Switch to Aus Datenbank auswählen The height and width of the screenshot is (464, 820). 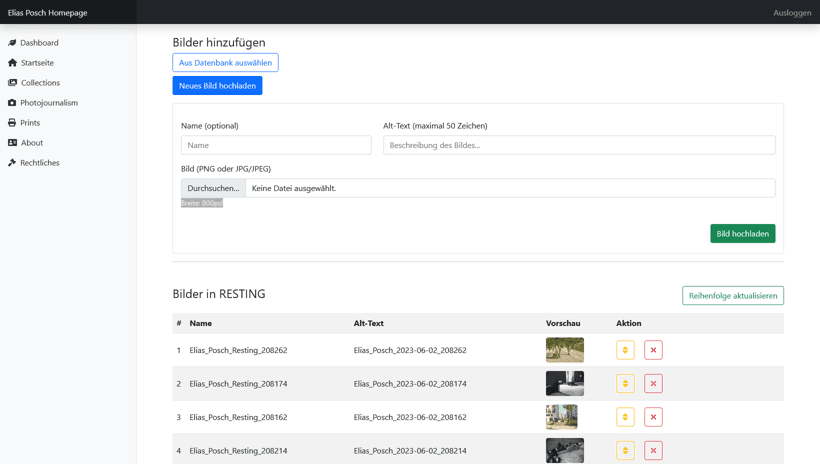click(225, 63)
